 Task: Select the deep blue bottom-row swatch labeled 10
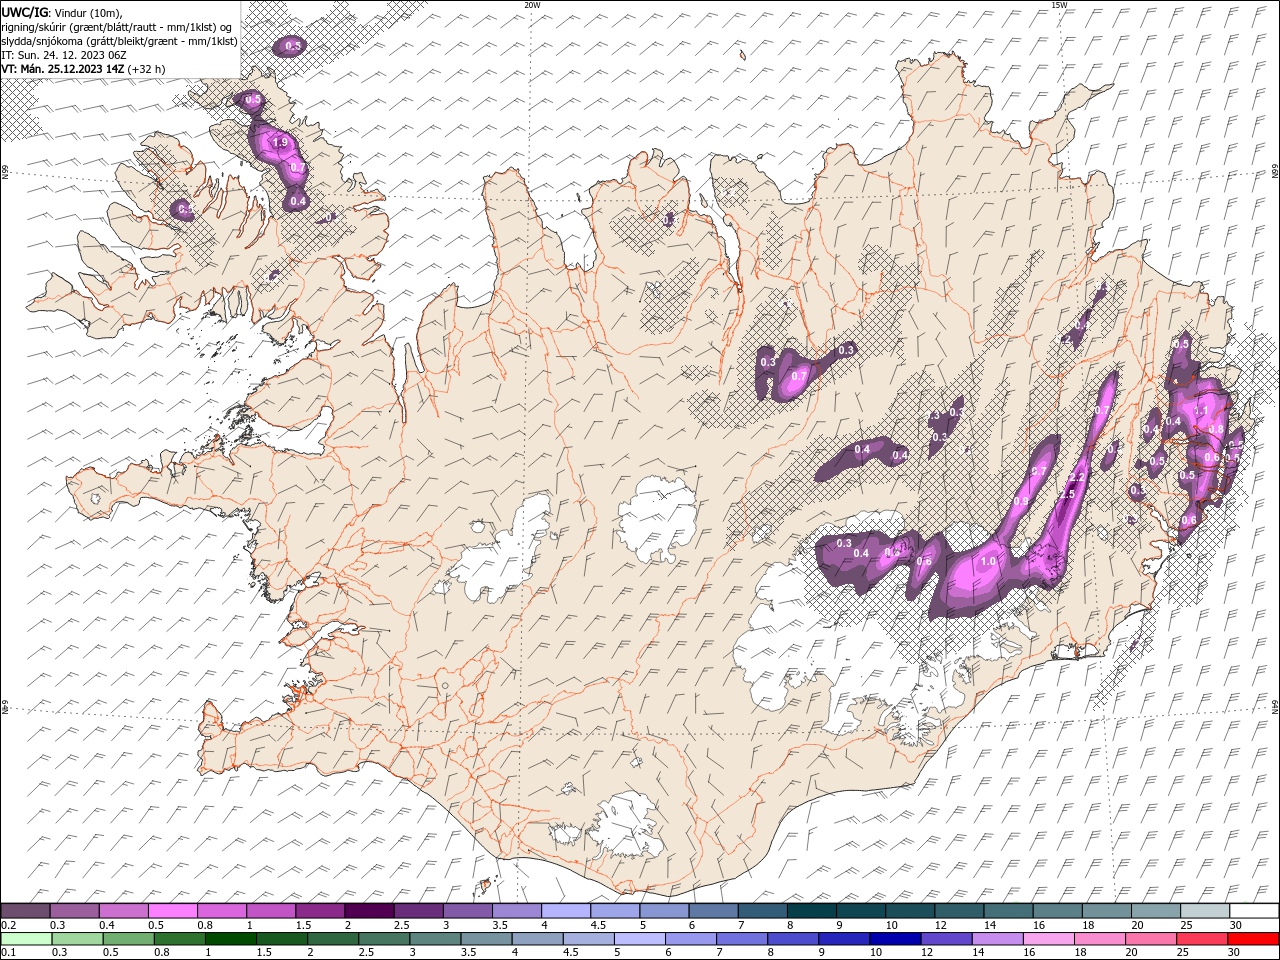(894, 939)
